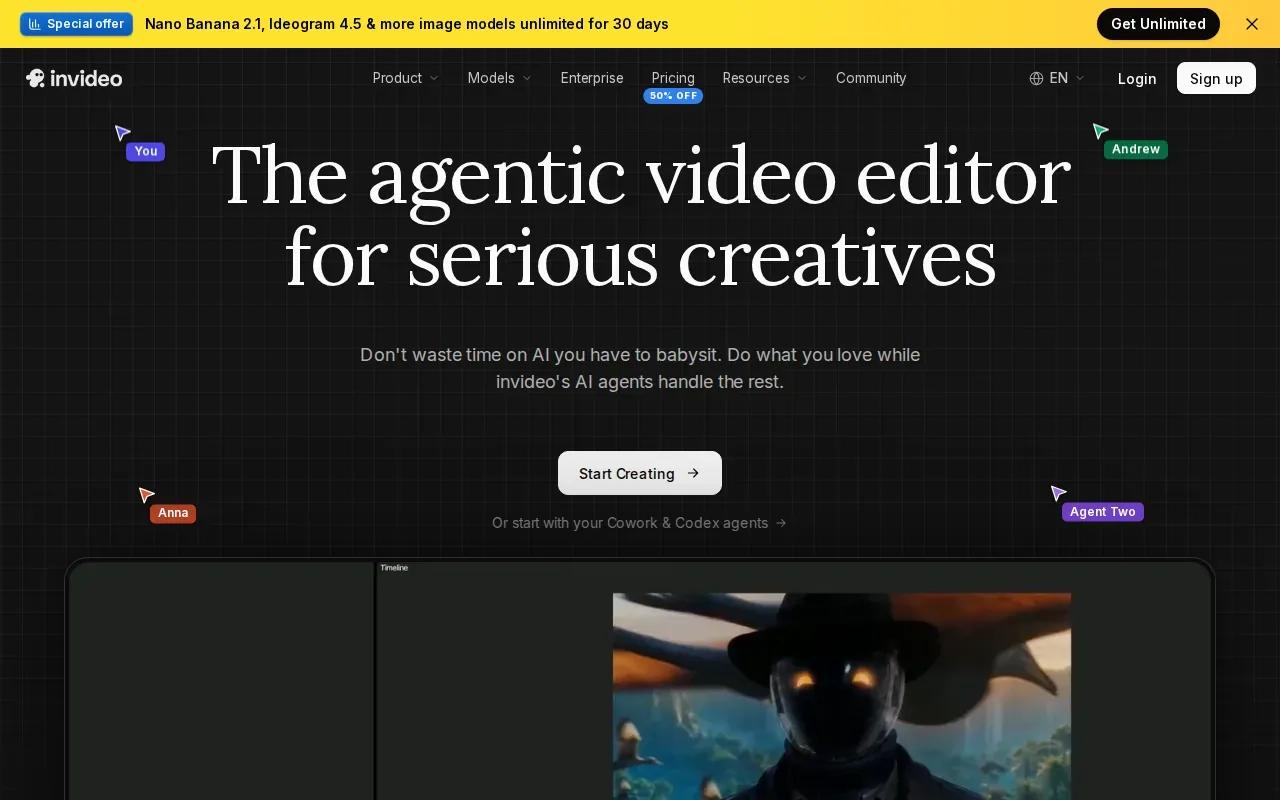The image size is (1280, 800).
Task: Click the video preview thumbnail
Action: coord(842,696)
